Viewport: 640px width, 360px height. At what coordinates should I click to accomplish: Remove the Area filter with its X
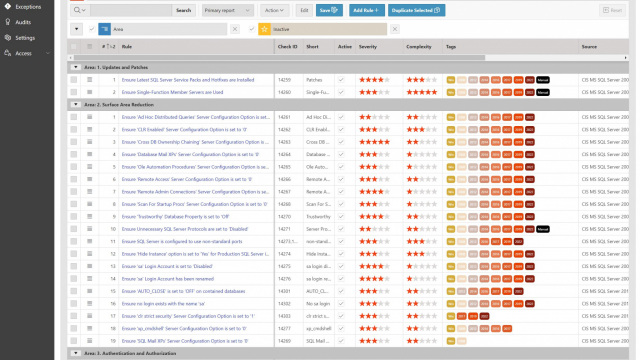[x=235, y=29]
